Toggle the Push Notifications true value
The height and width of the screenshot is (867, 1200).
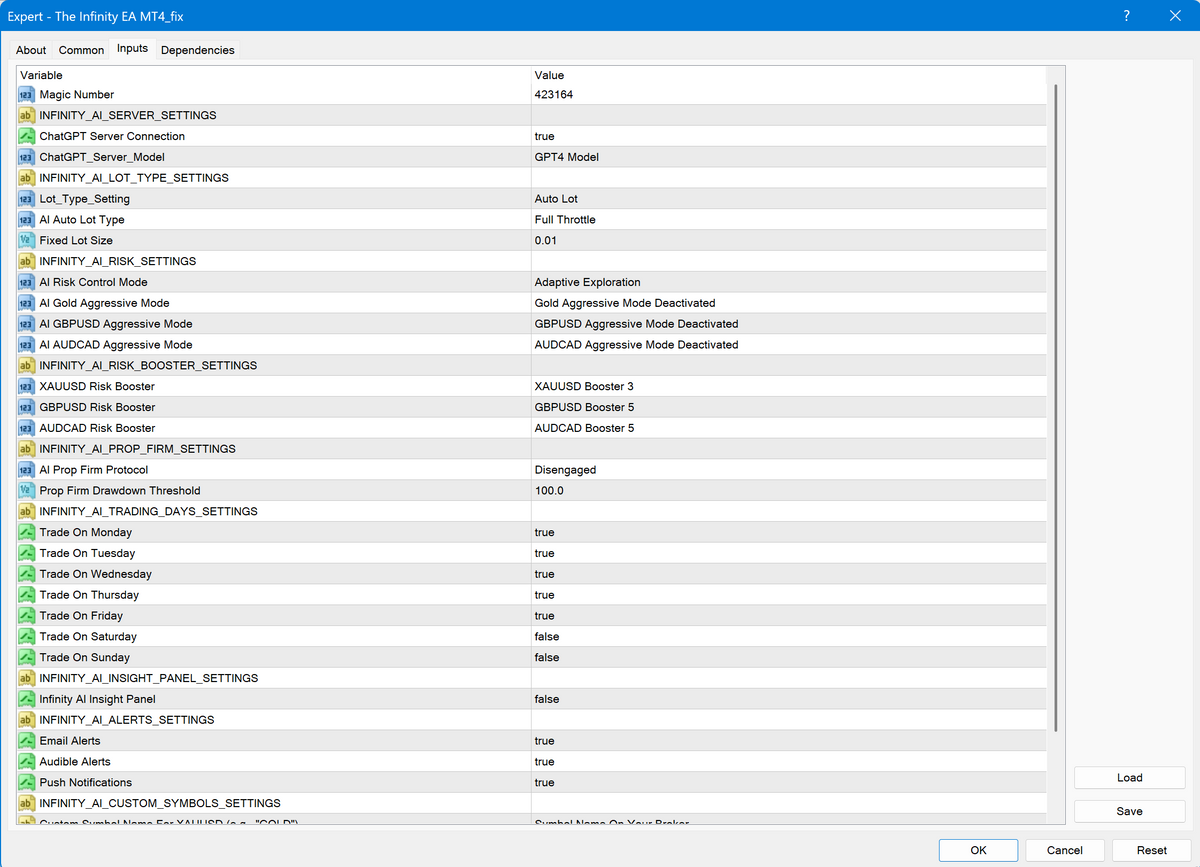(545, 783)
